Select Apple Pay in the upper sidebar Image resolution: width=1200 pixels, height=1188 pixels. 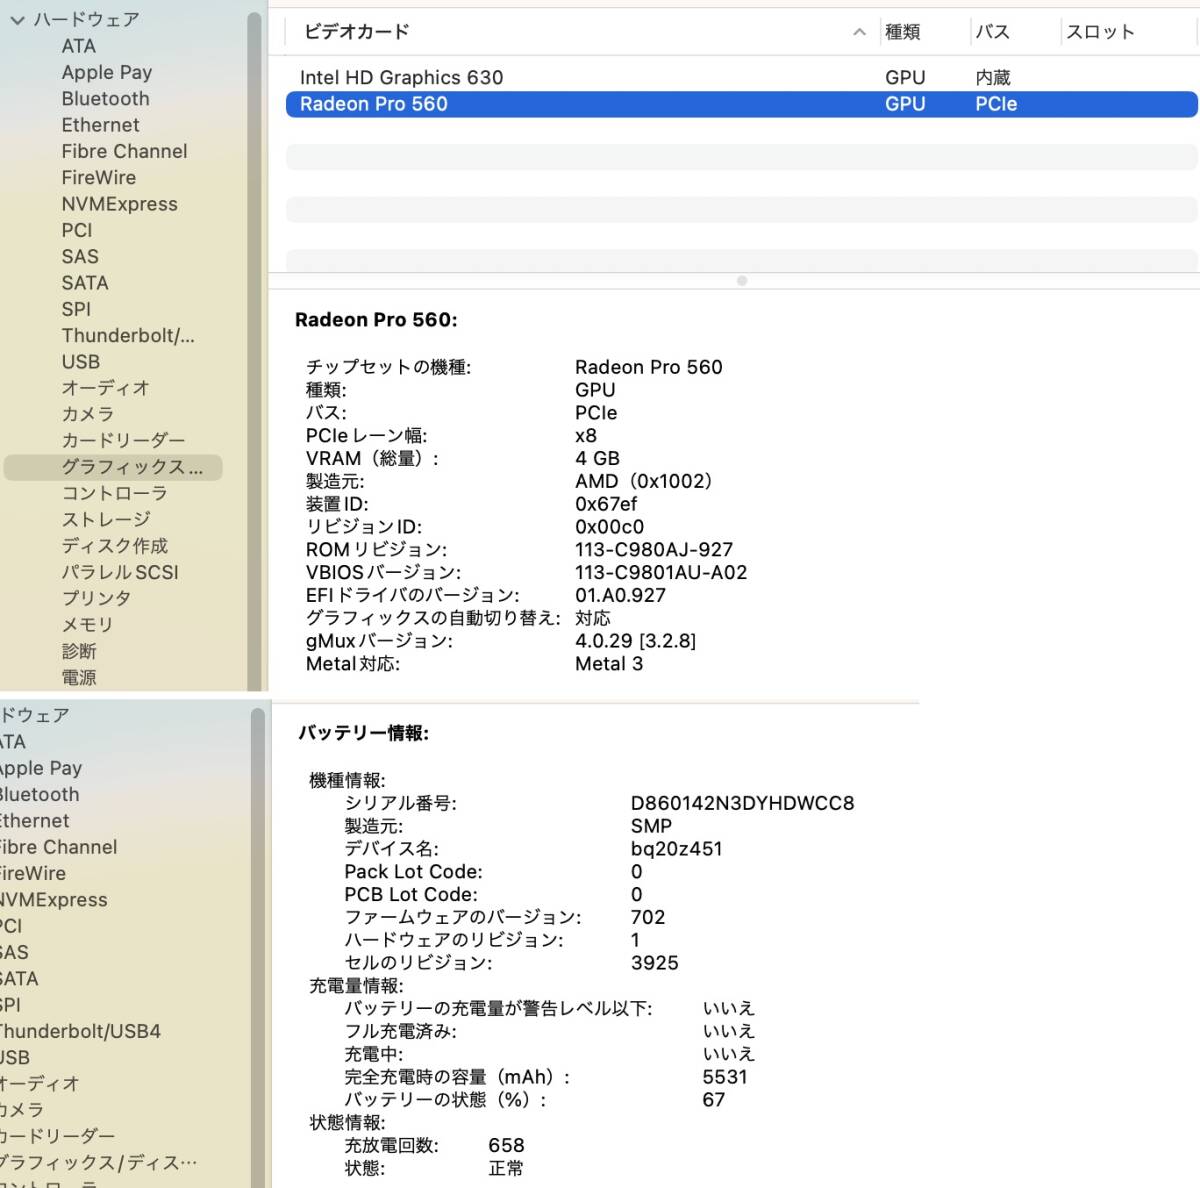click(107, 72)
